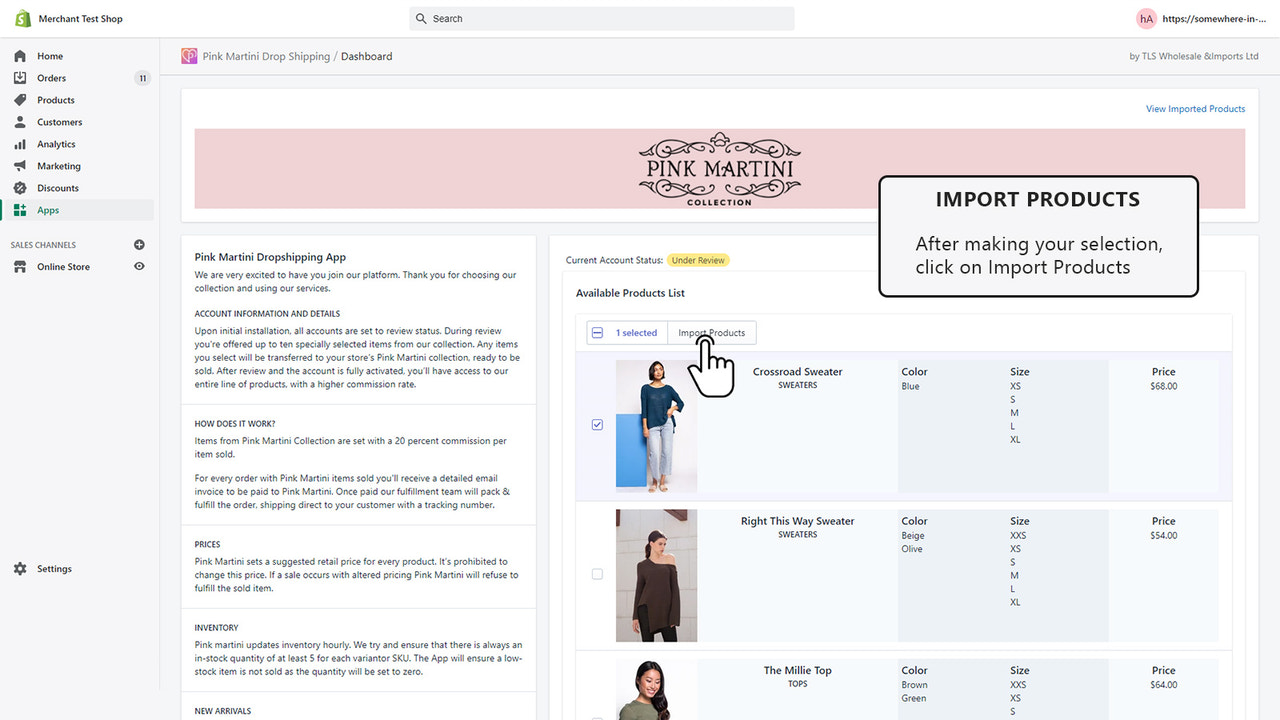Click the Olive color of Right This Way Sweater
The image size is (1280, 720).
[x=912, y=549]
